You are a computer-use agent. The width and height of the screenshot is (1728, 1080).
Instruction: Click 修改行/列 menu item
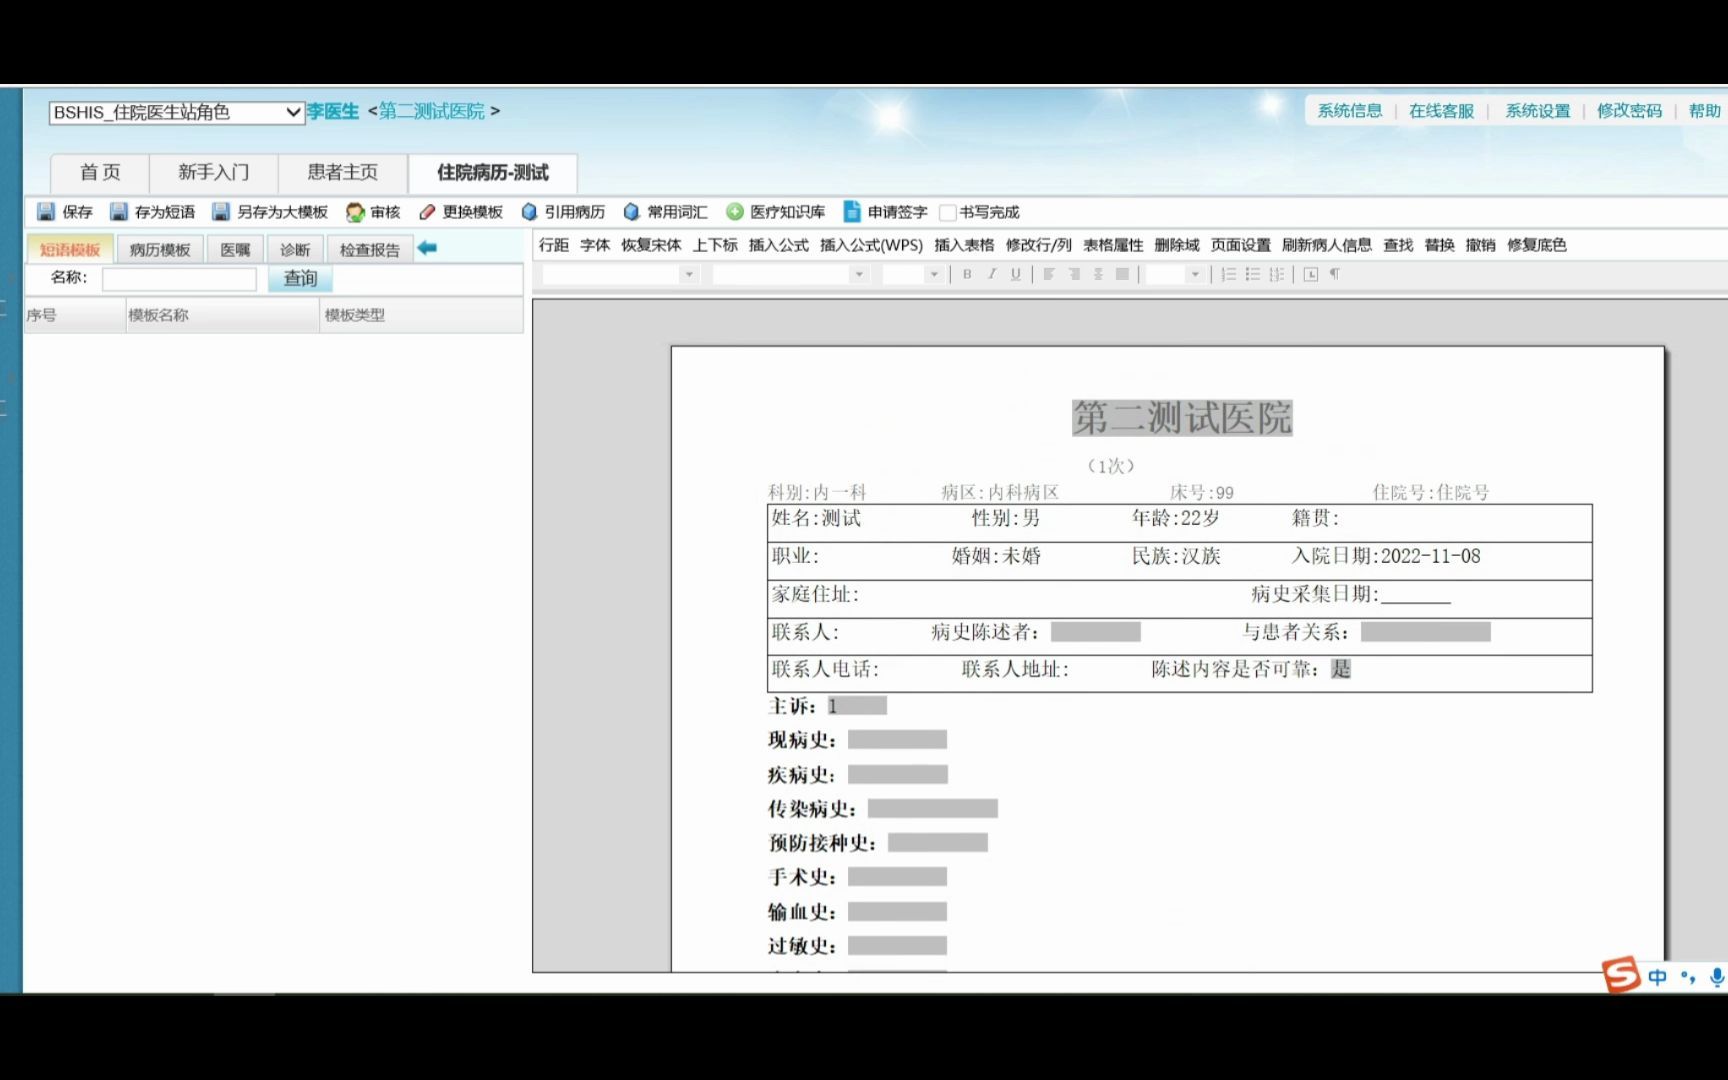tap(1039, 245)
